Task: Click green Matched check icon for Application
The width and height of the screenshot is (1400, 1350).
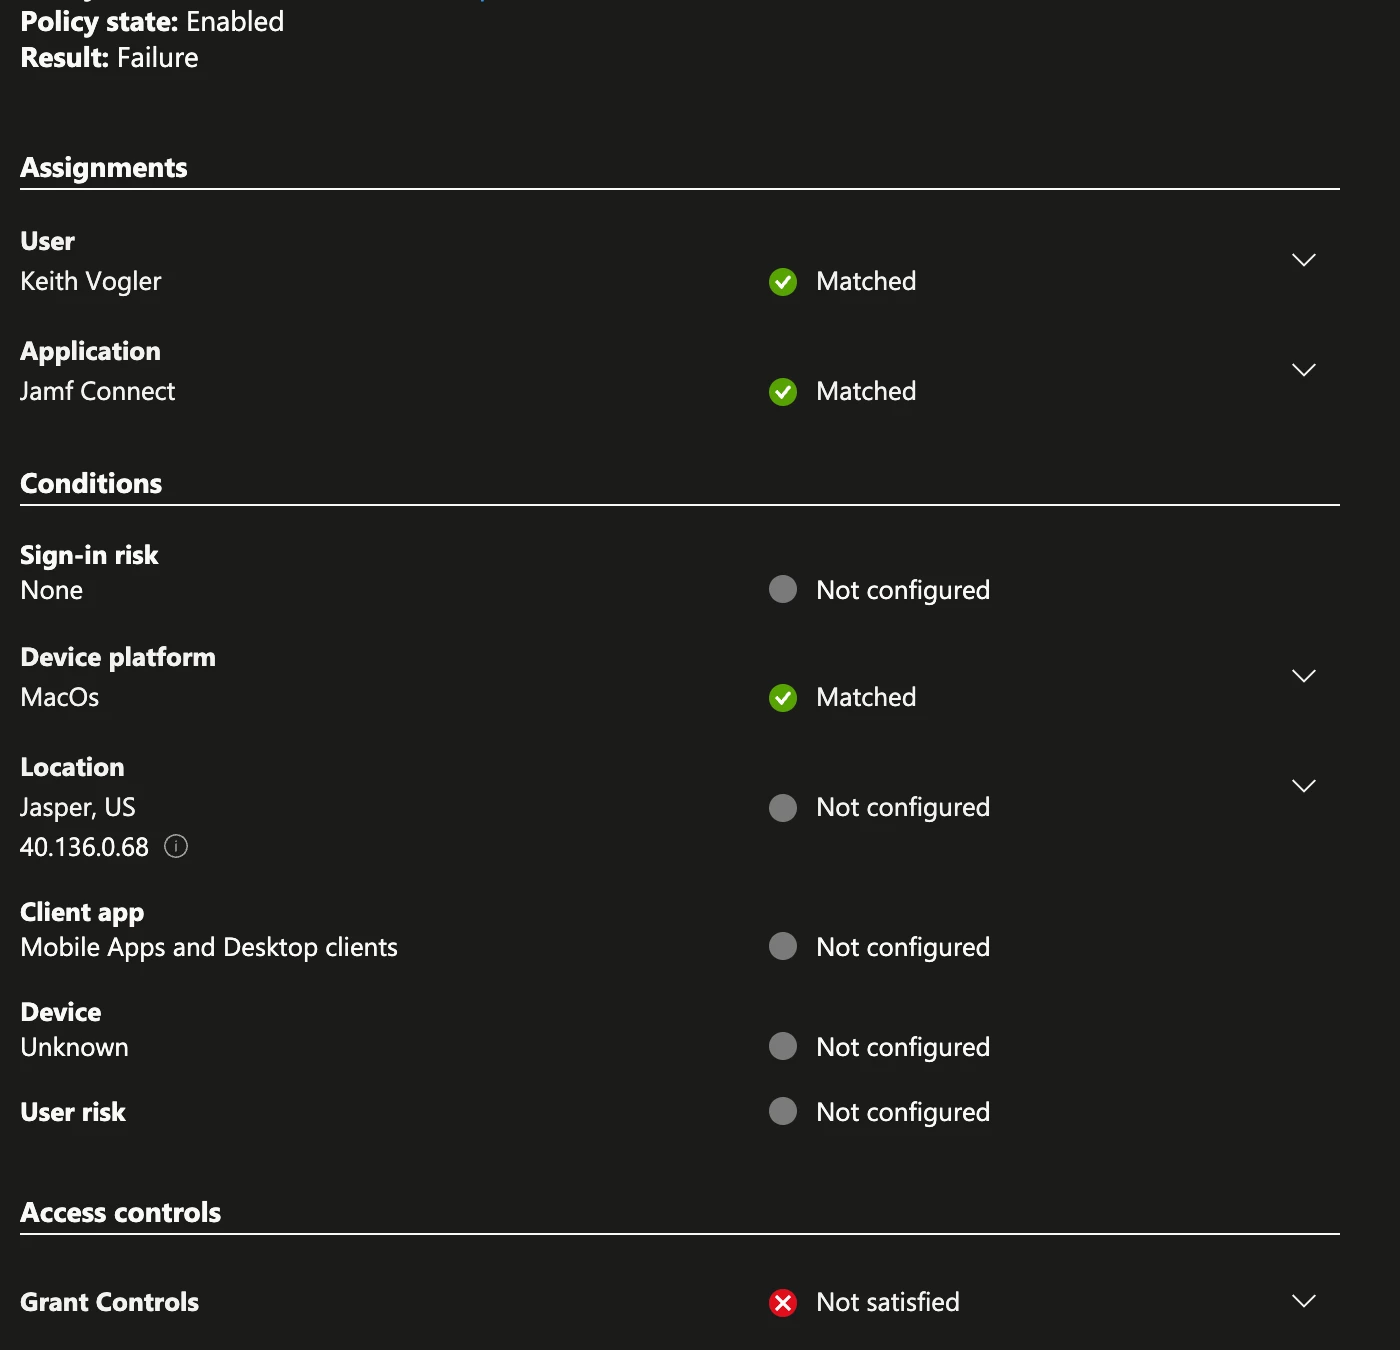Action: (x=783, y=392)
